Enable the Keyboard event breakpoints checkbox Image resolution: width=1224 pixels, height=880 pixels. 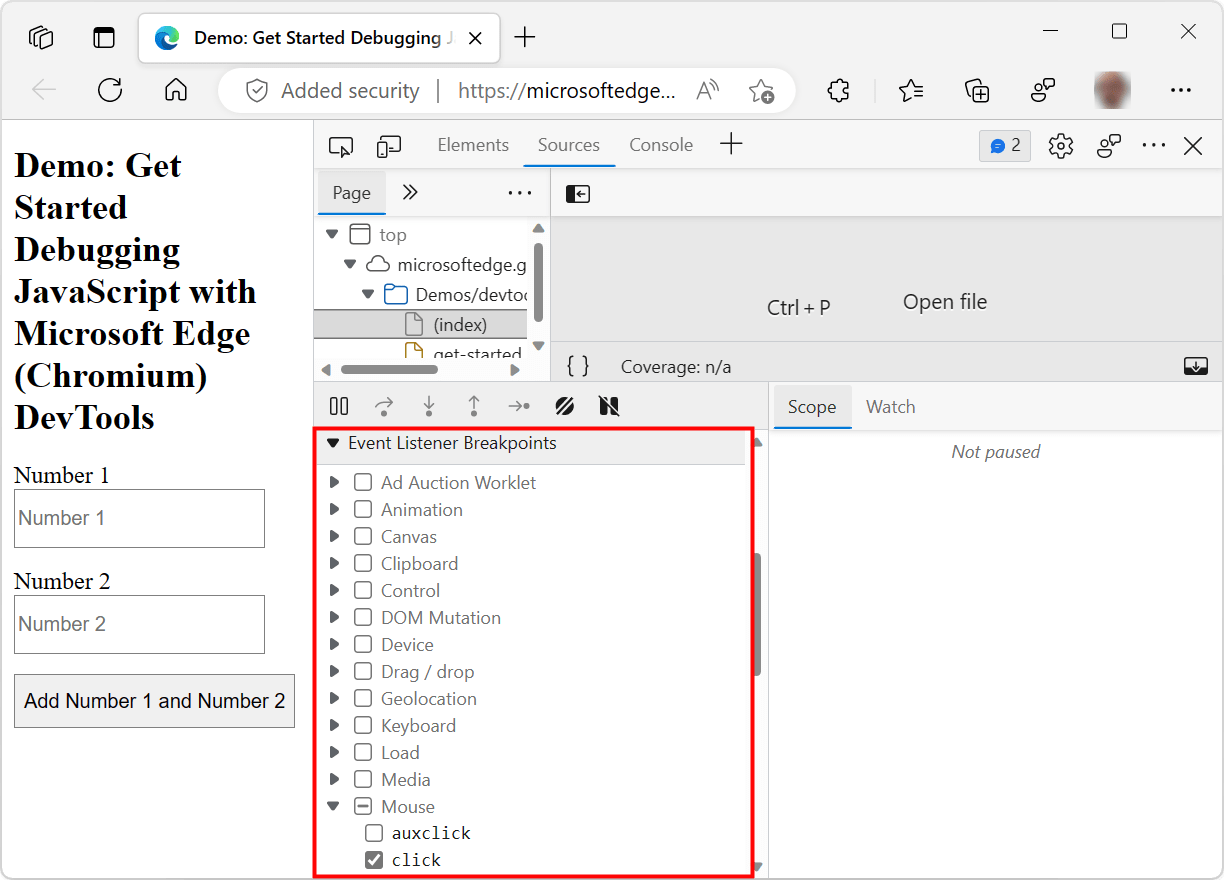pyautogui.click(x=362, y=725)
